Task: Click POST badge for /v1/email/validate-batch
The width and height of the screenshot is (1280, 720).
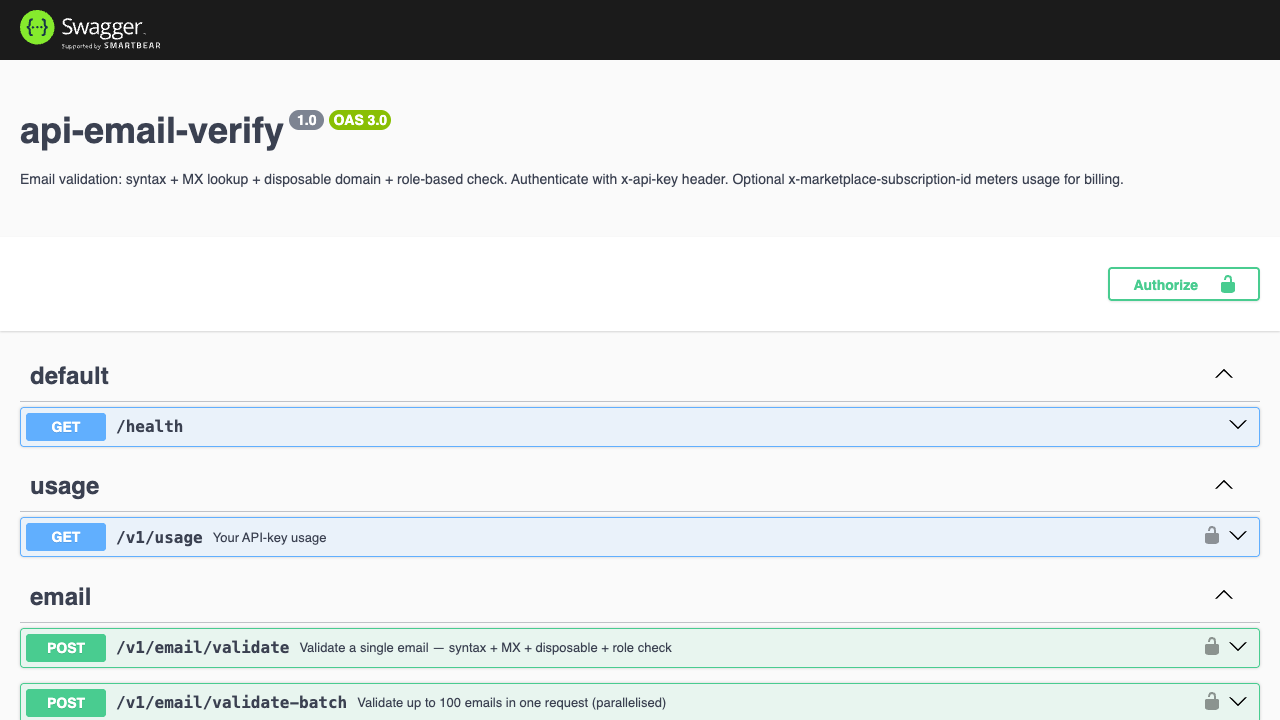Action: click(x=66, y=703)
